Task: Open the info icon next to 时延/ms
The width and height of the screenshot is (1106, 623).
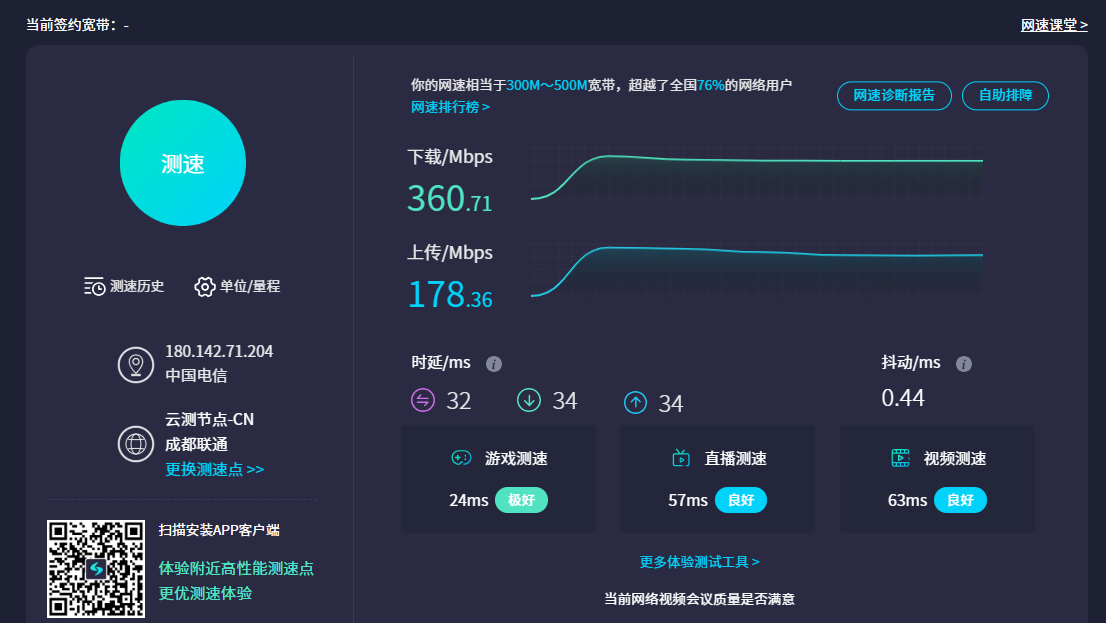Action: coord(493,363)
